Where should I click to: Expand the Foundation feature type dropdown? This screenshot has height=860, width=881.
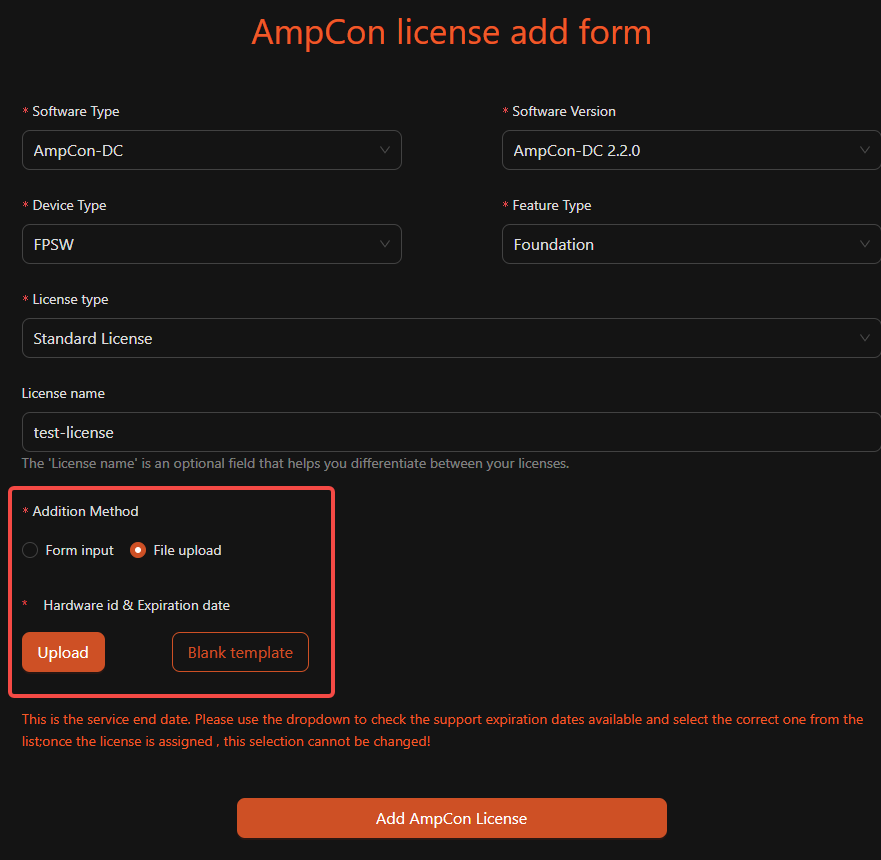pos(680,245)
